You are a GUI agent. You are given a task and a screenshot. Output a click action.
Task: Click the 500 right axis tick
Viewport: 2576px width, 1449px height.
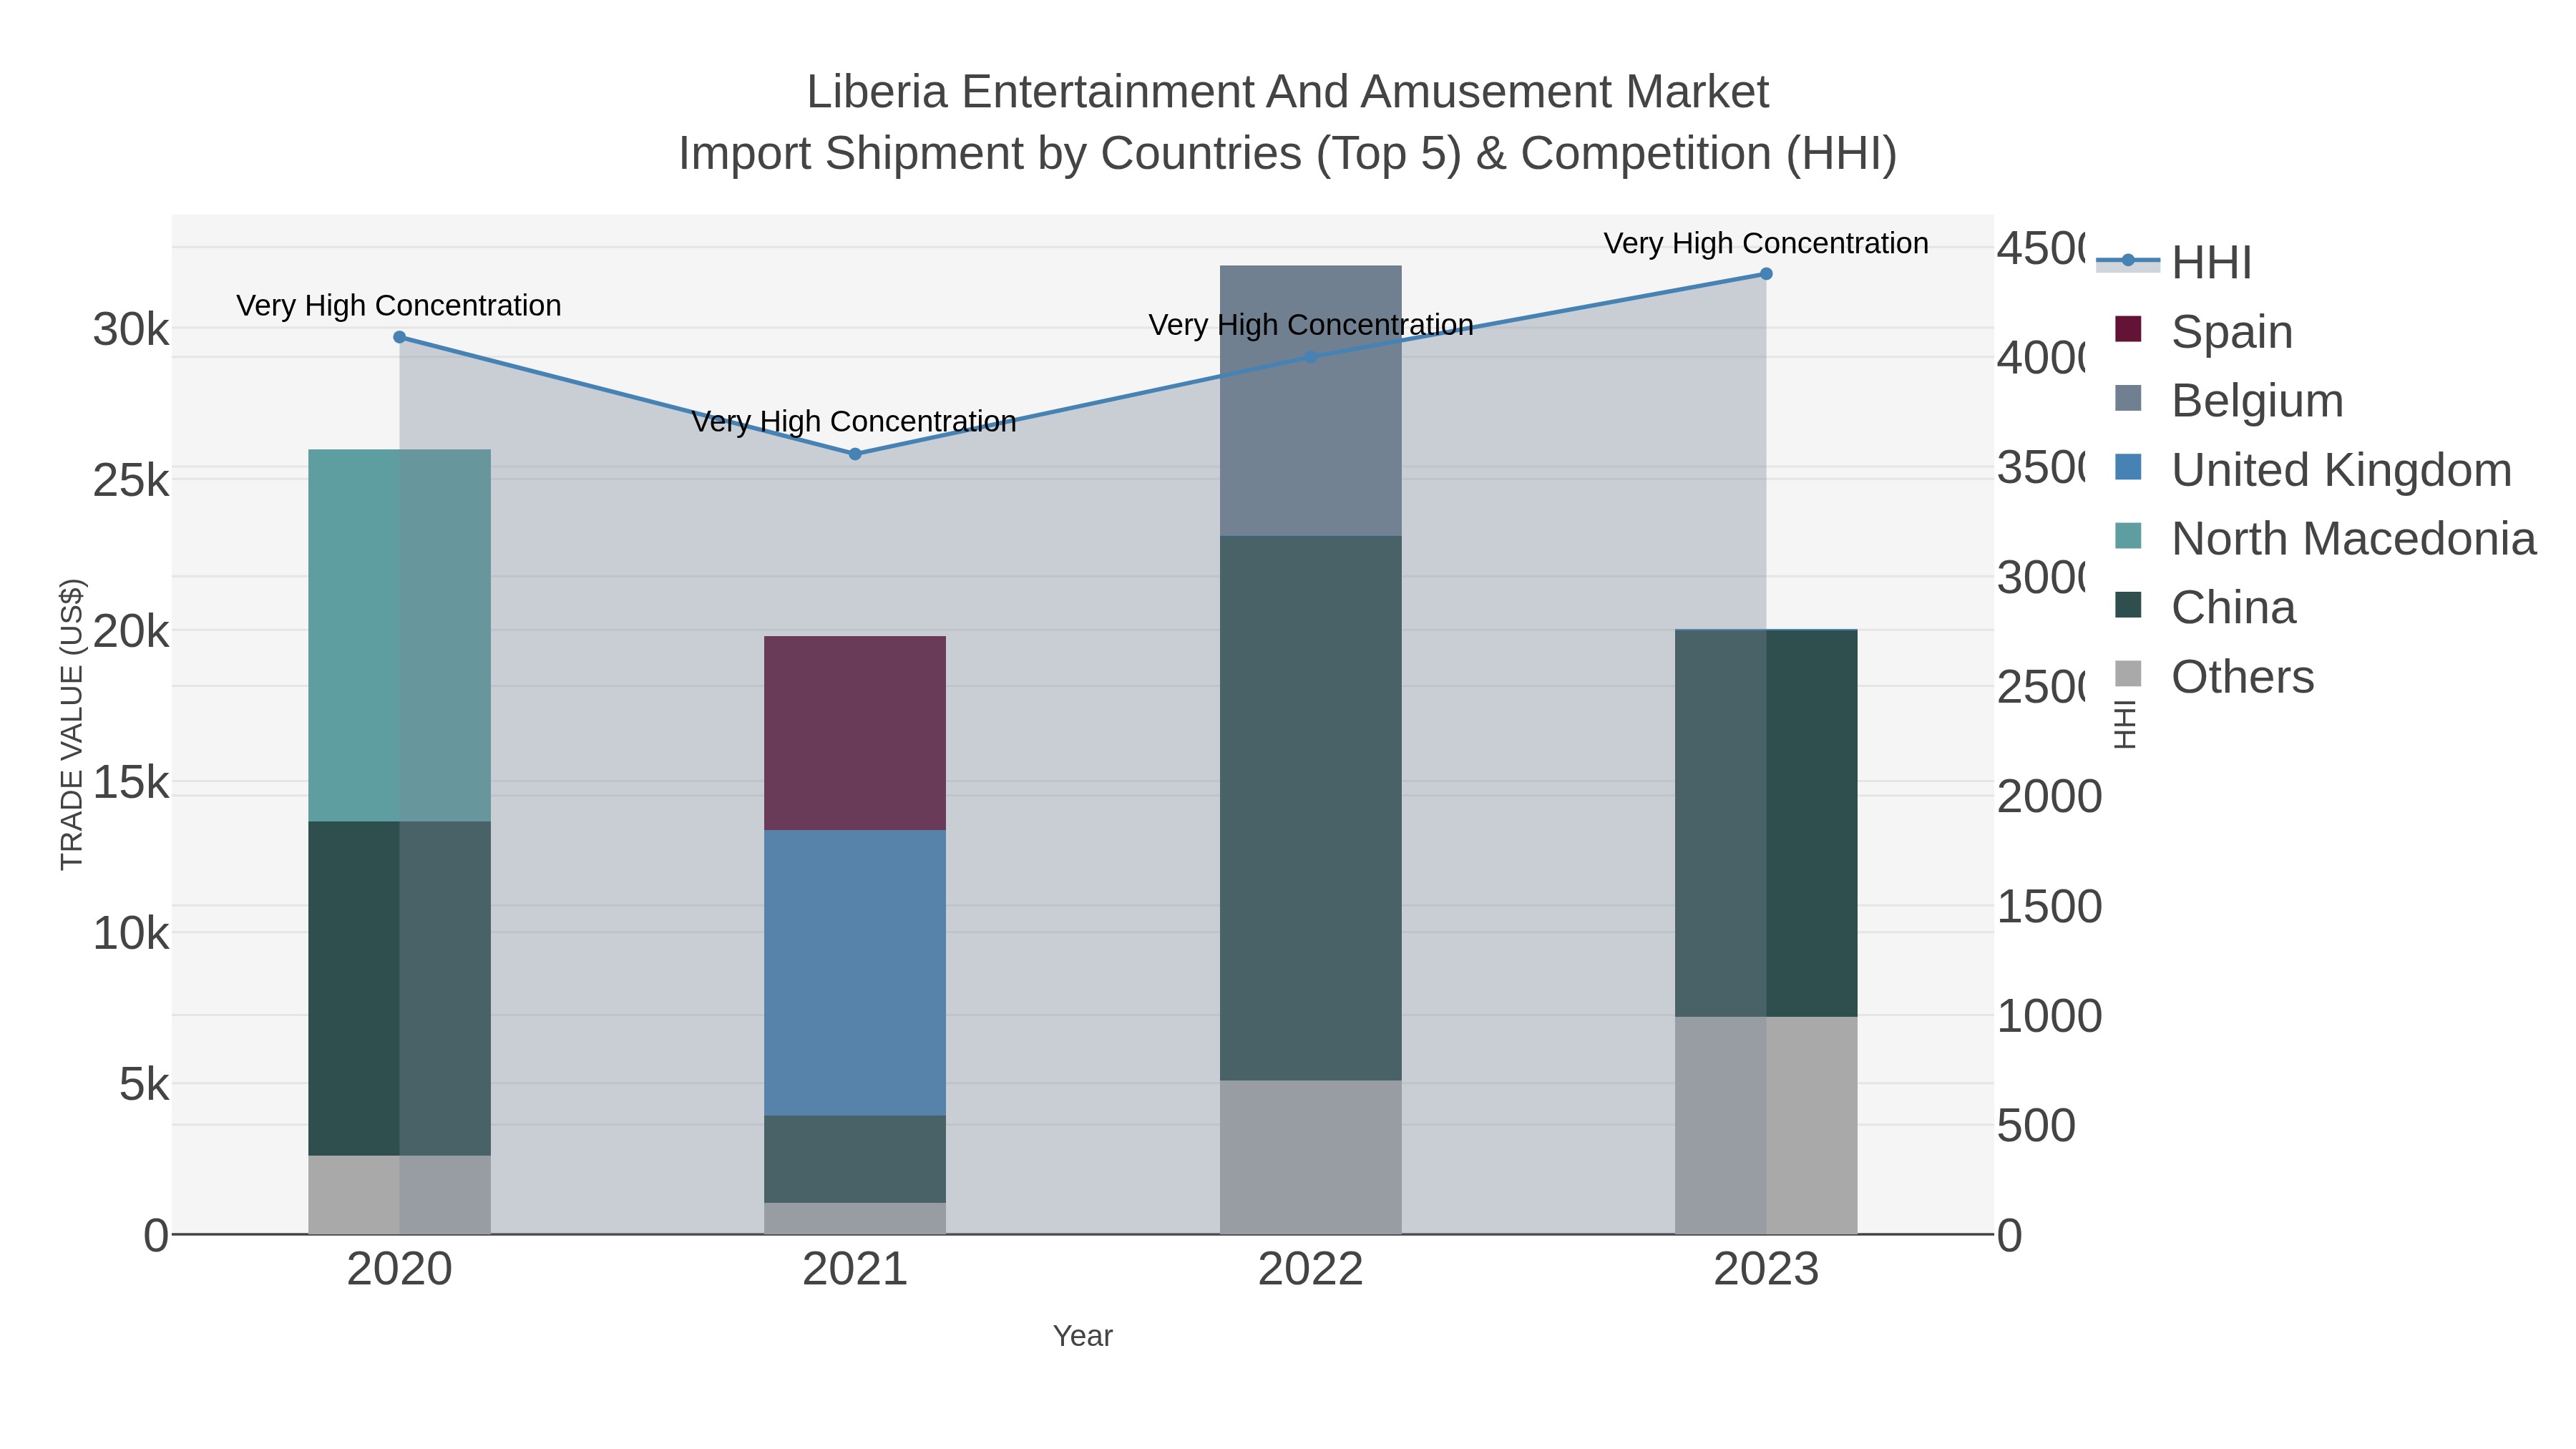(x=2036, y=1126)
